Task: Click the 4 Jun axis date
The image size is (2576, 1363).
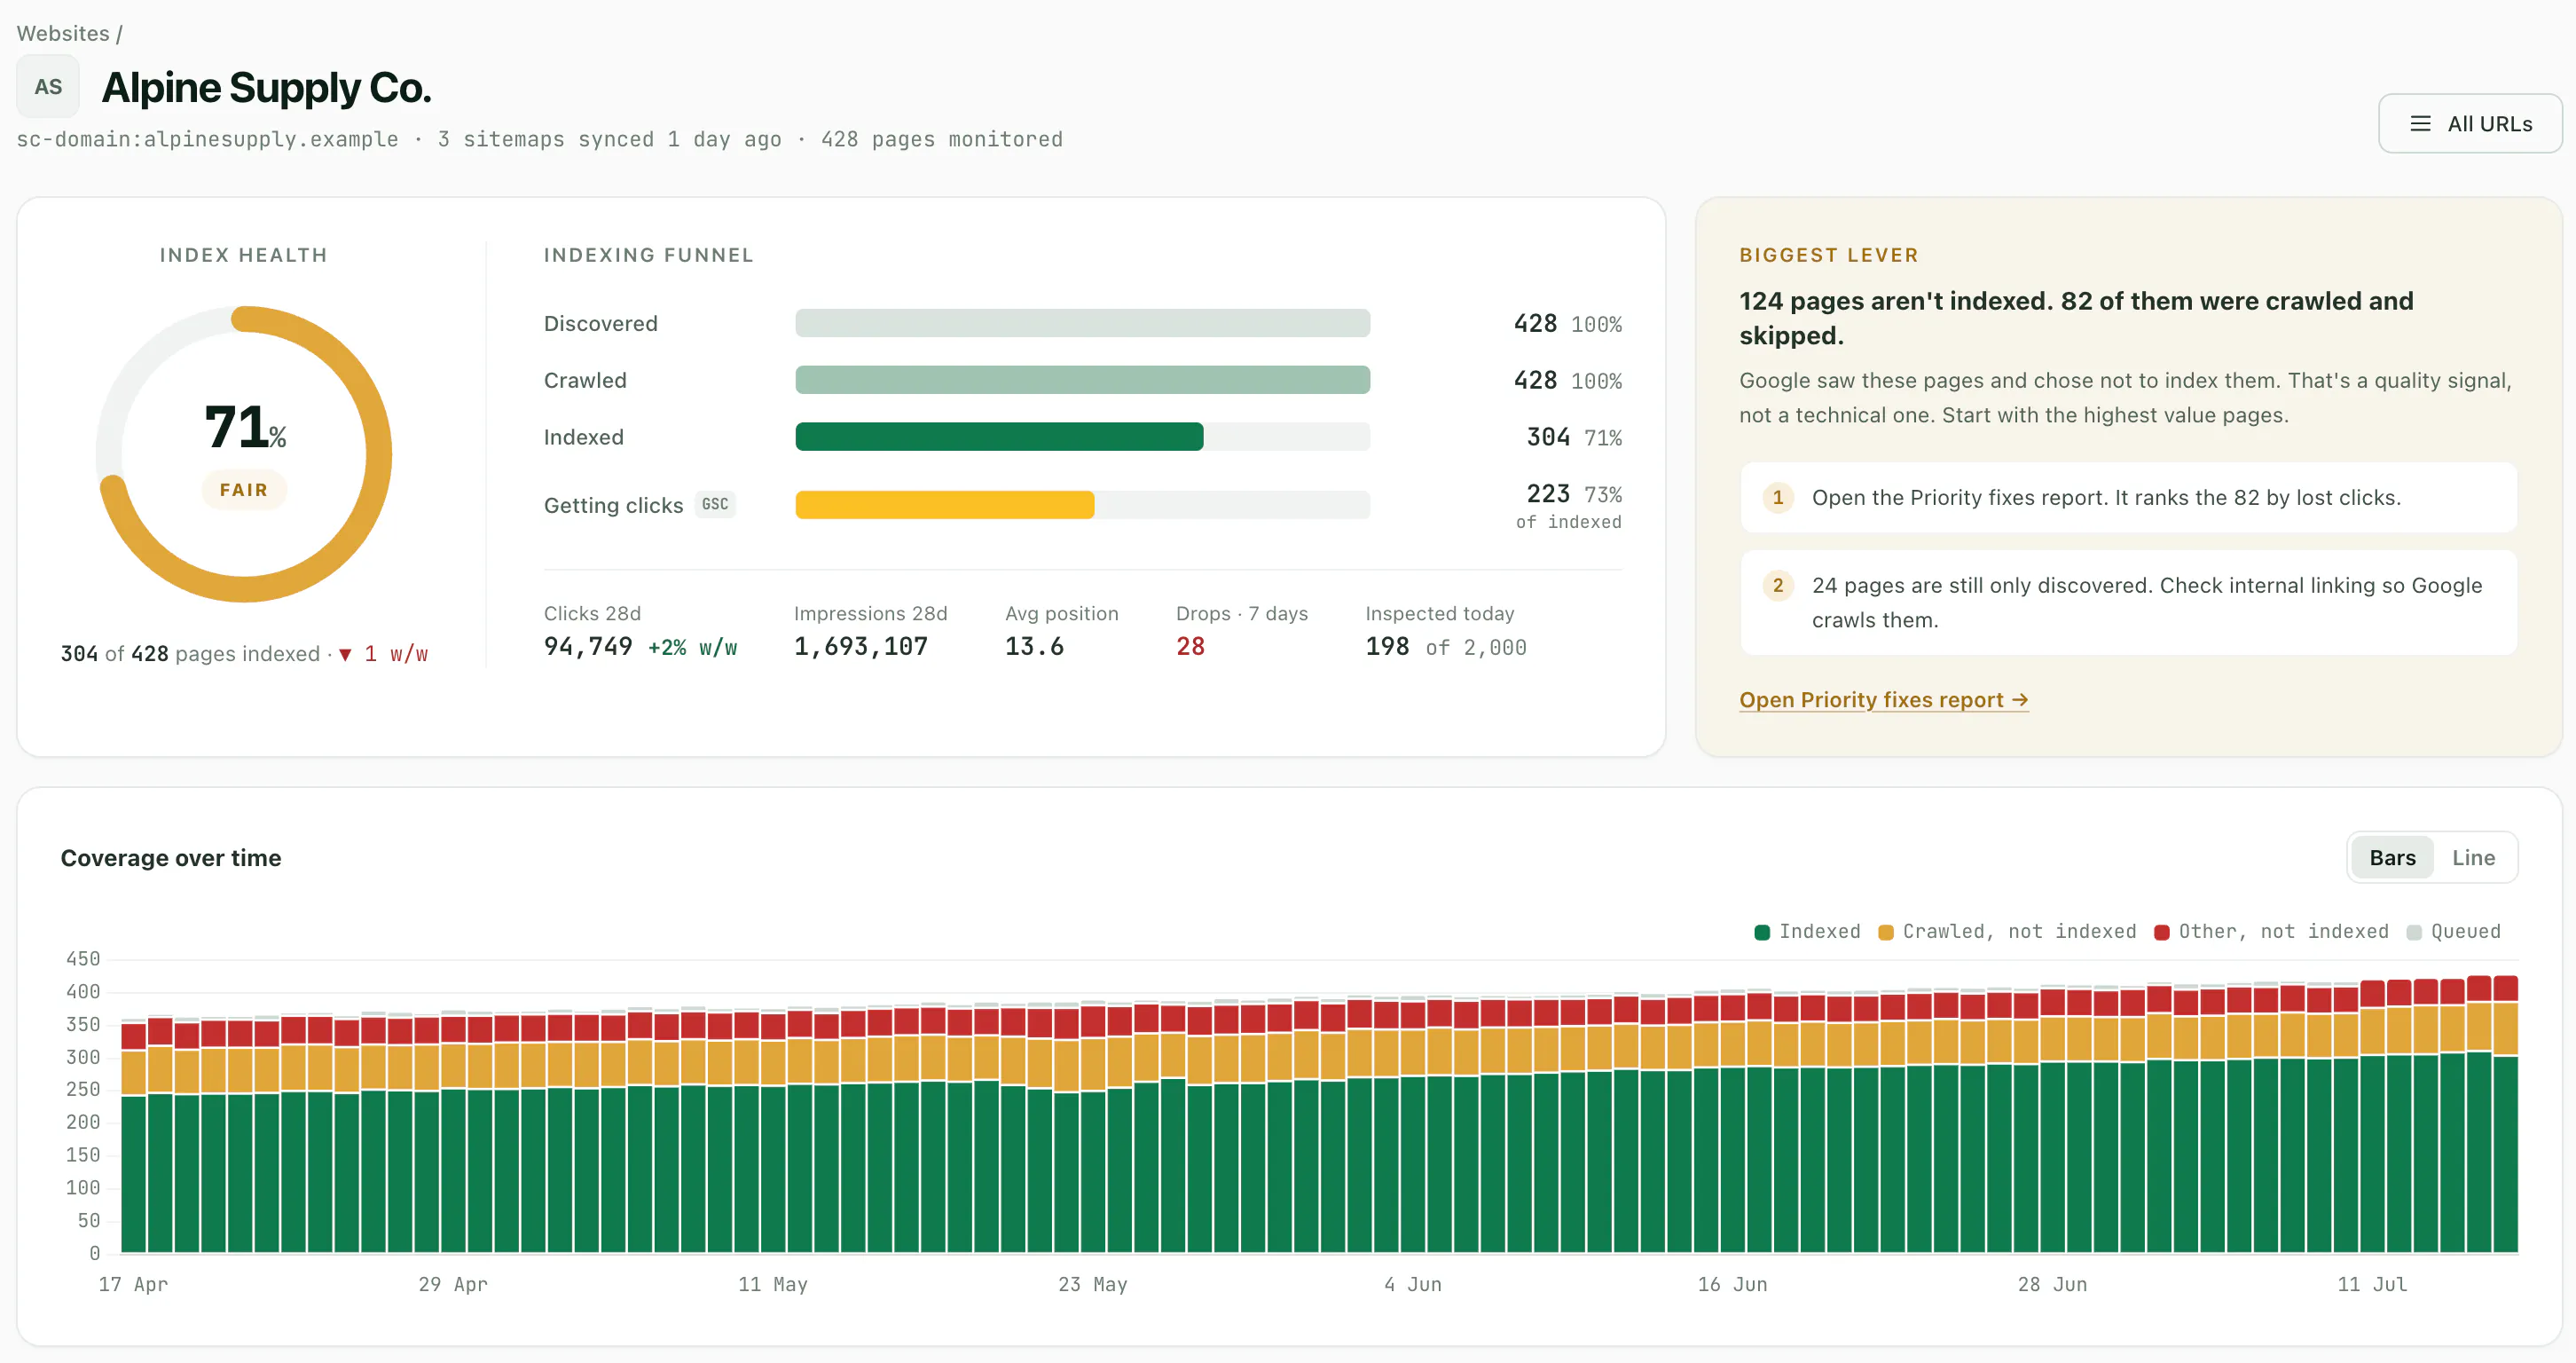Action: (1413, 1284)
